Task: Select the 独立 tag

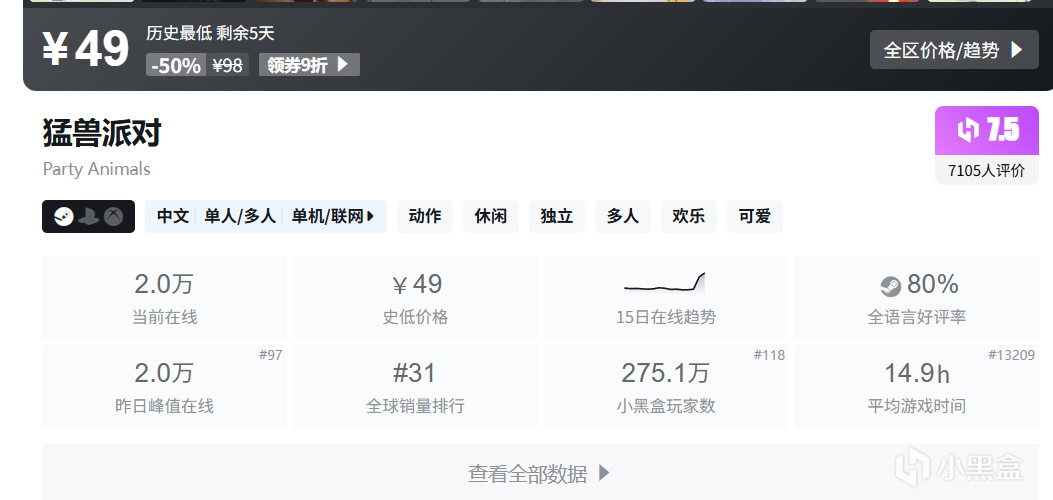Action: (557, 216)
